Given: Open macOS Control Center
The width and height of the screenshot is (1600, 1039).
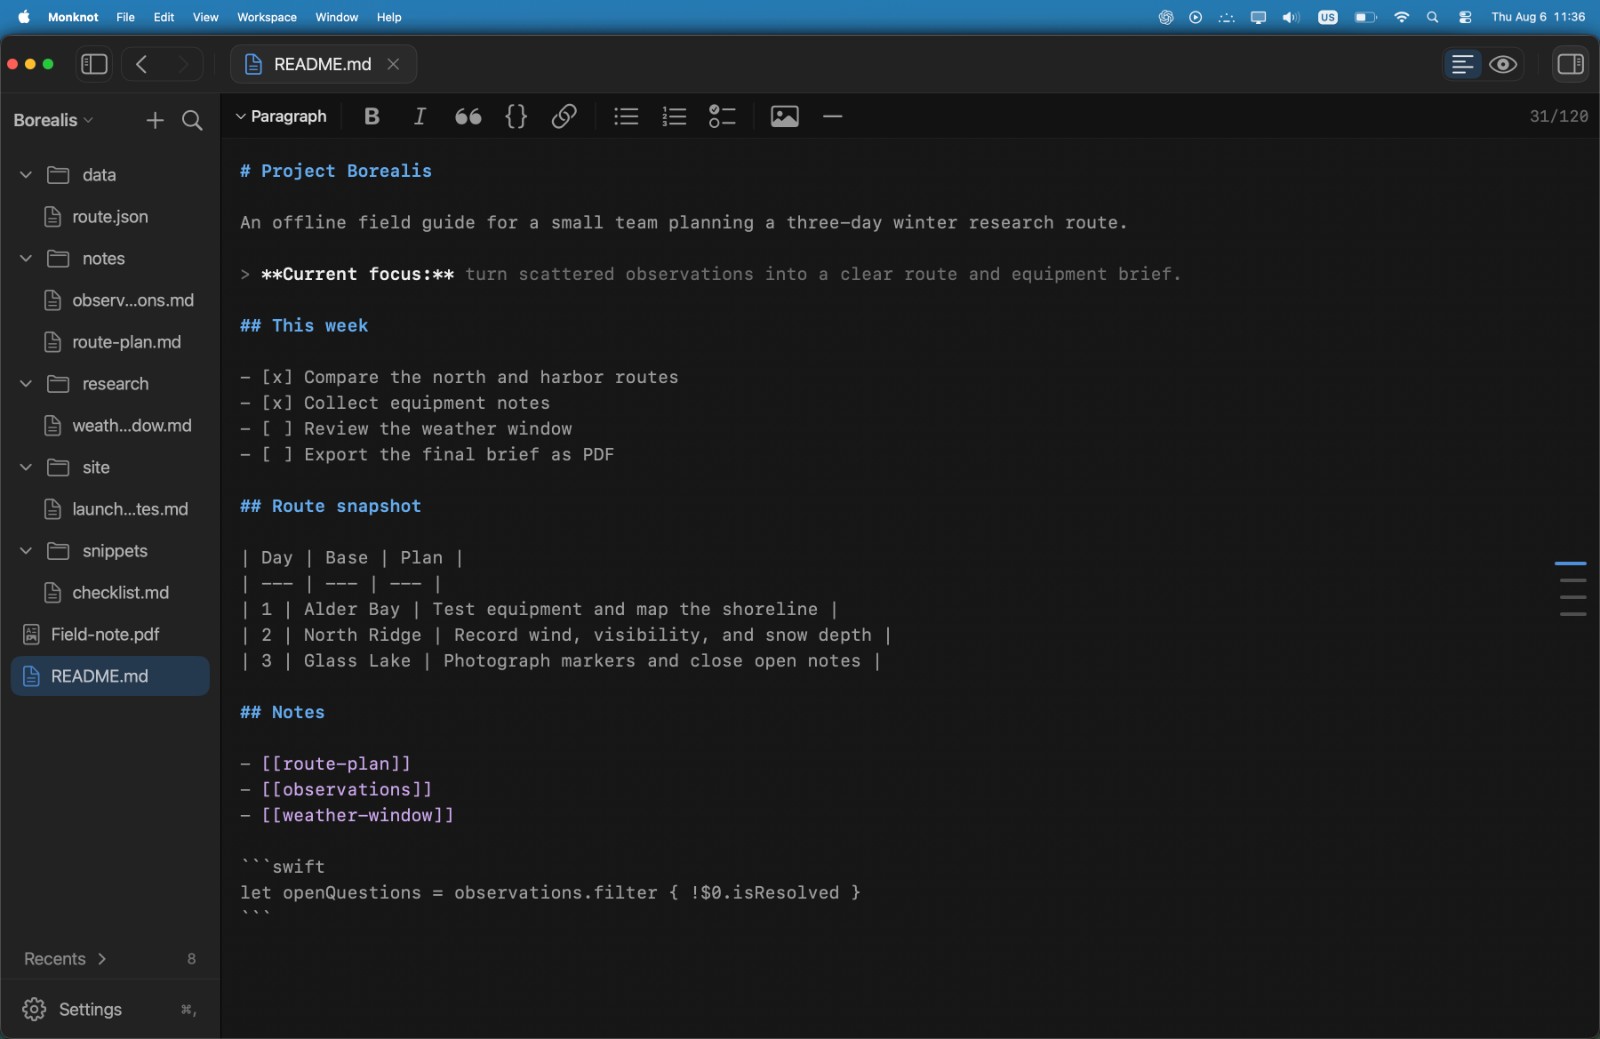Looking at the screenshot, I should 1465,17.
